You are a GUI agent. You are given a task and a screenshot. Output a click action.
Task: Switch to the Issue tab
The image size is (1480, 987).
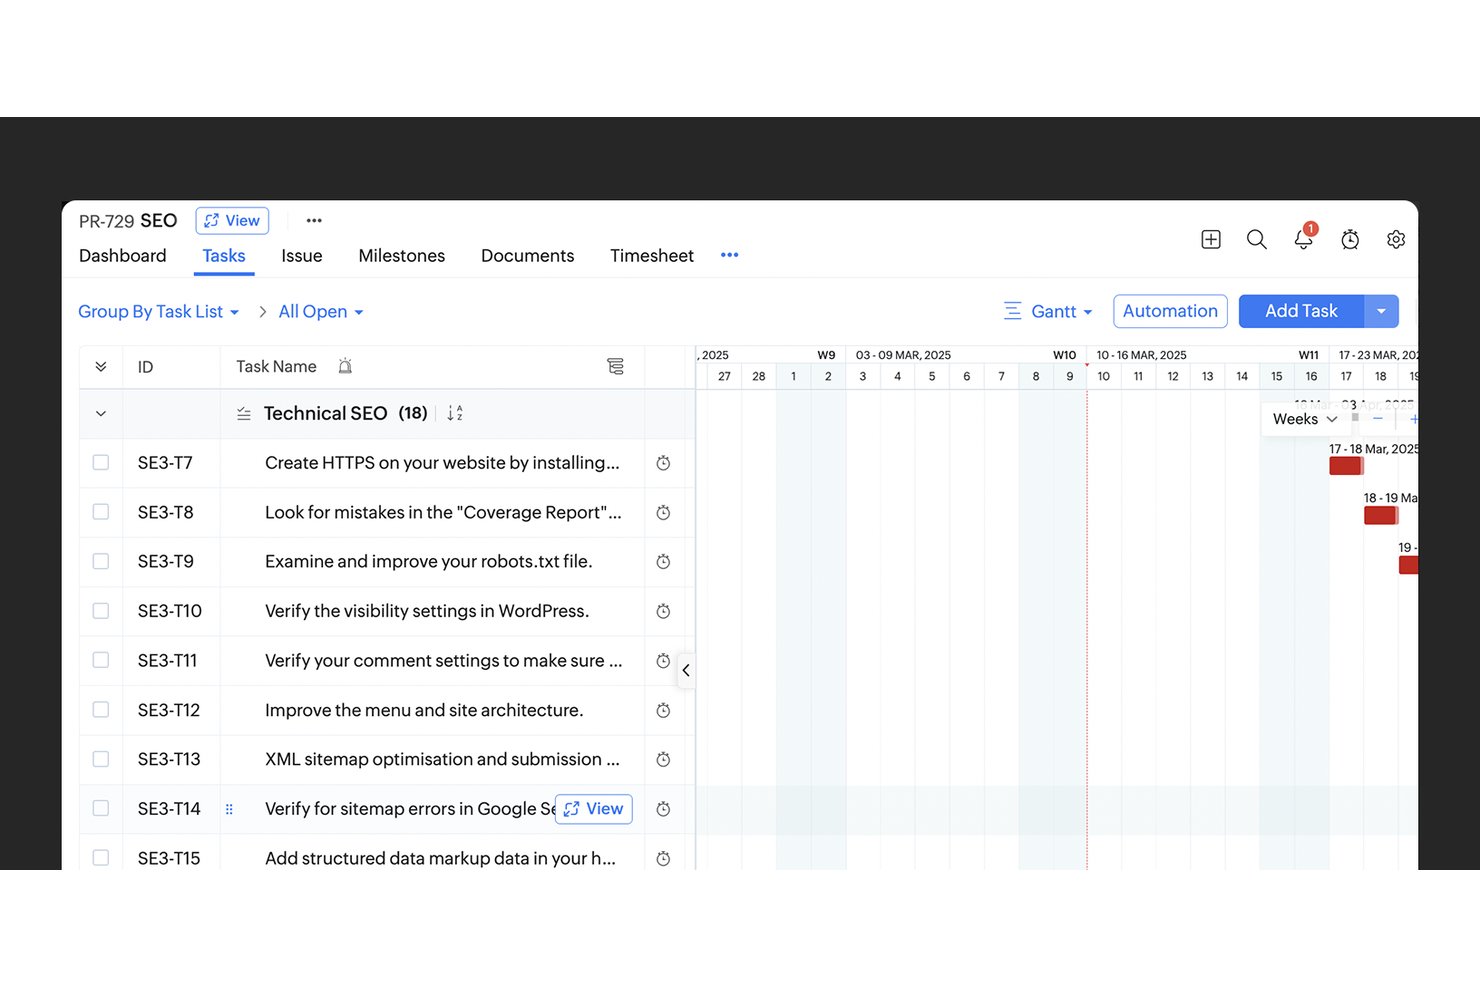302,255
